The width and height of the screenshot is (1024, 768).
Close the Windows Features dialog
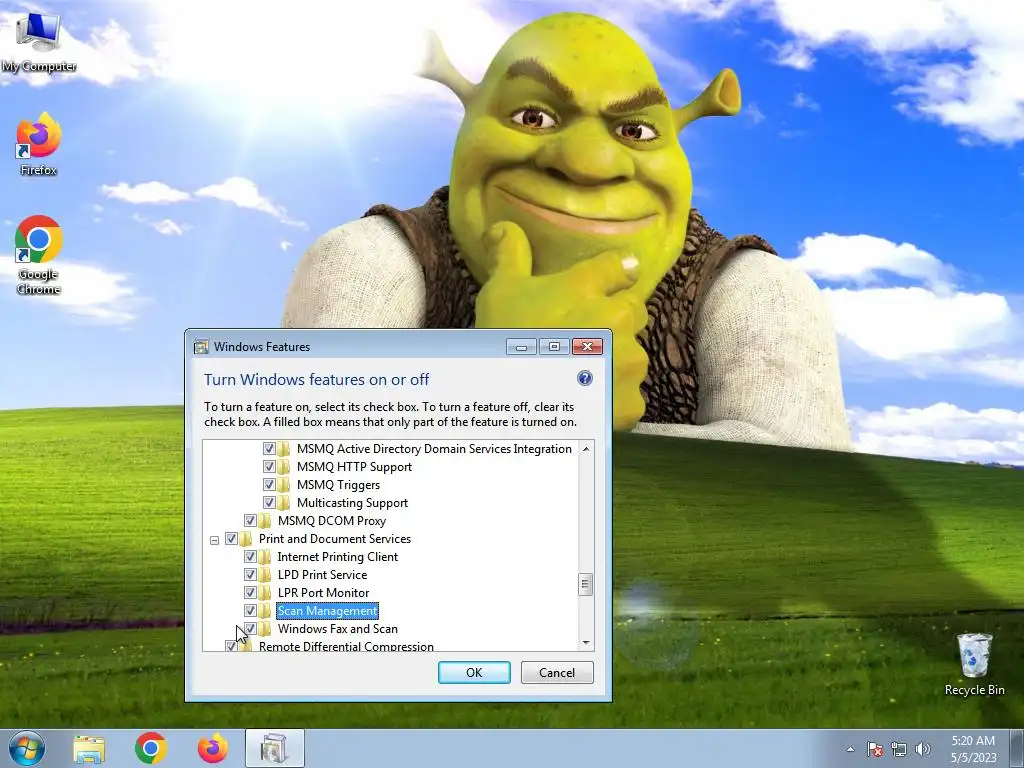[587, 347]
